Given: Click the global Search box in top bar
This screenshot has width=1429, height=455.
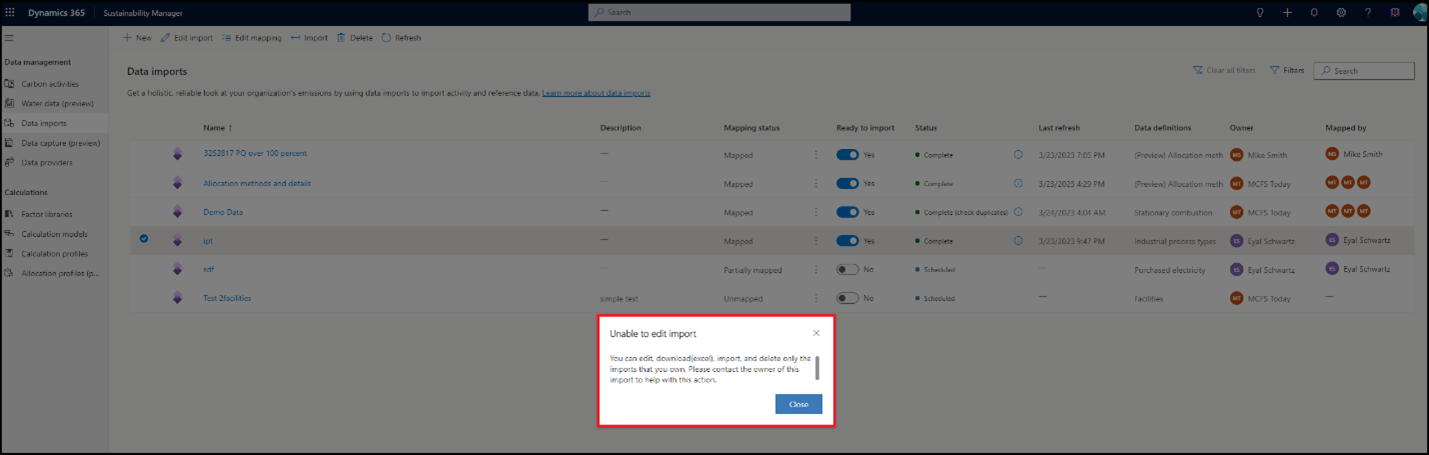Looking at the screenshot, I should click(x=719, y=12).
